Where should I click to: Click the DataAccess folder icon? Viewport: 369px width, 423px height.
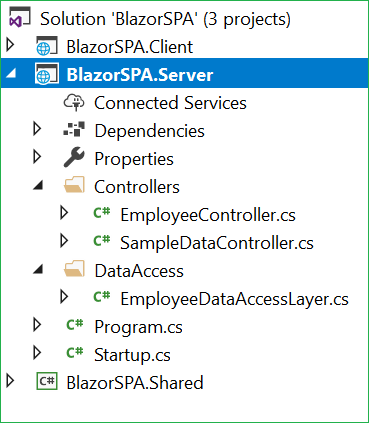(x=74, y=269)
